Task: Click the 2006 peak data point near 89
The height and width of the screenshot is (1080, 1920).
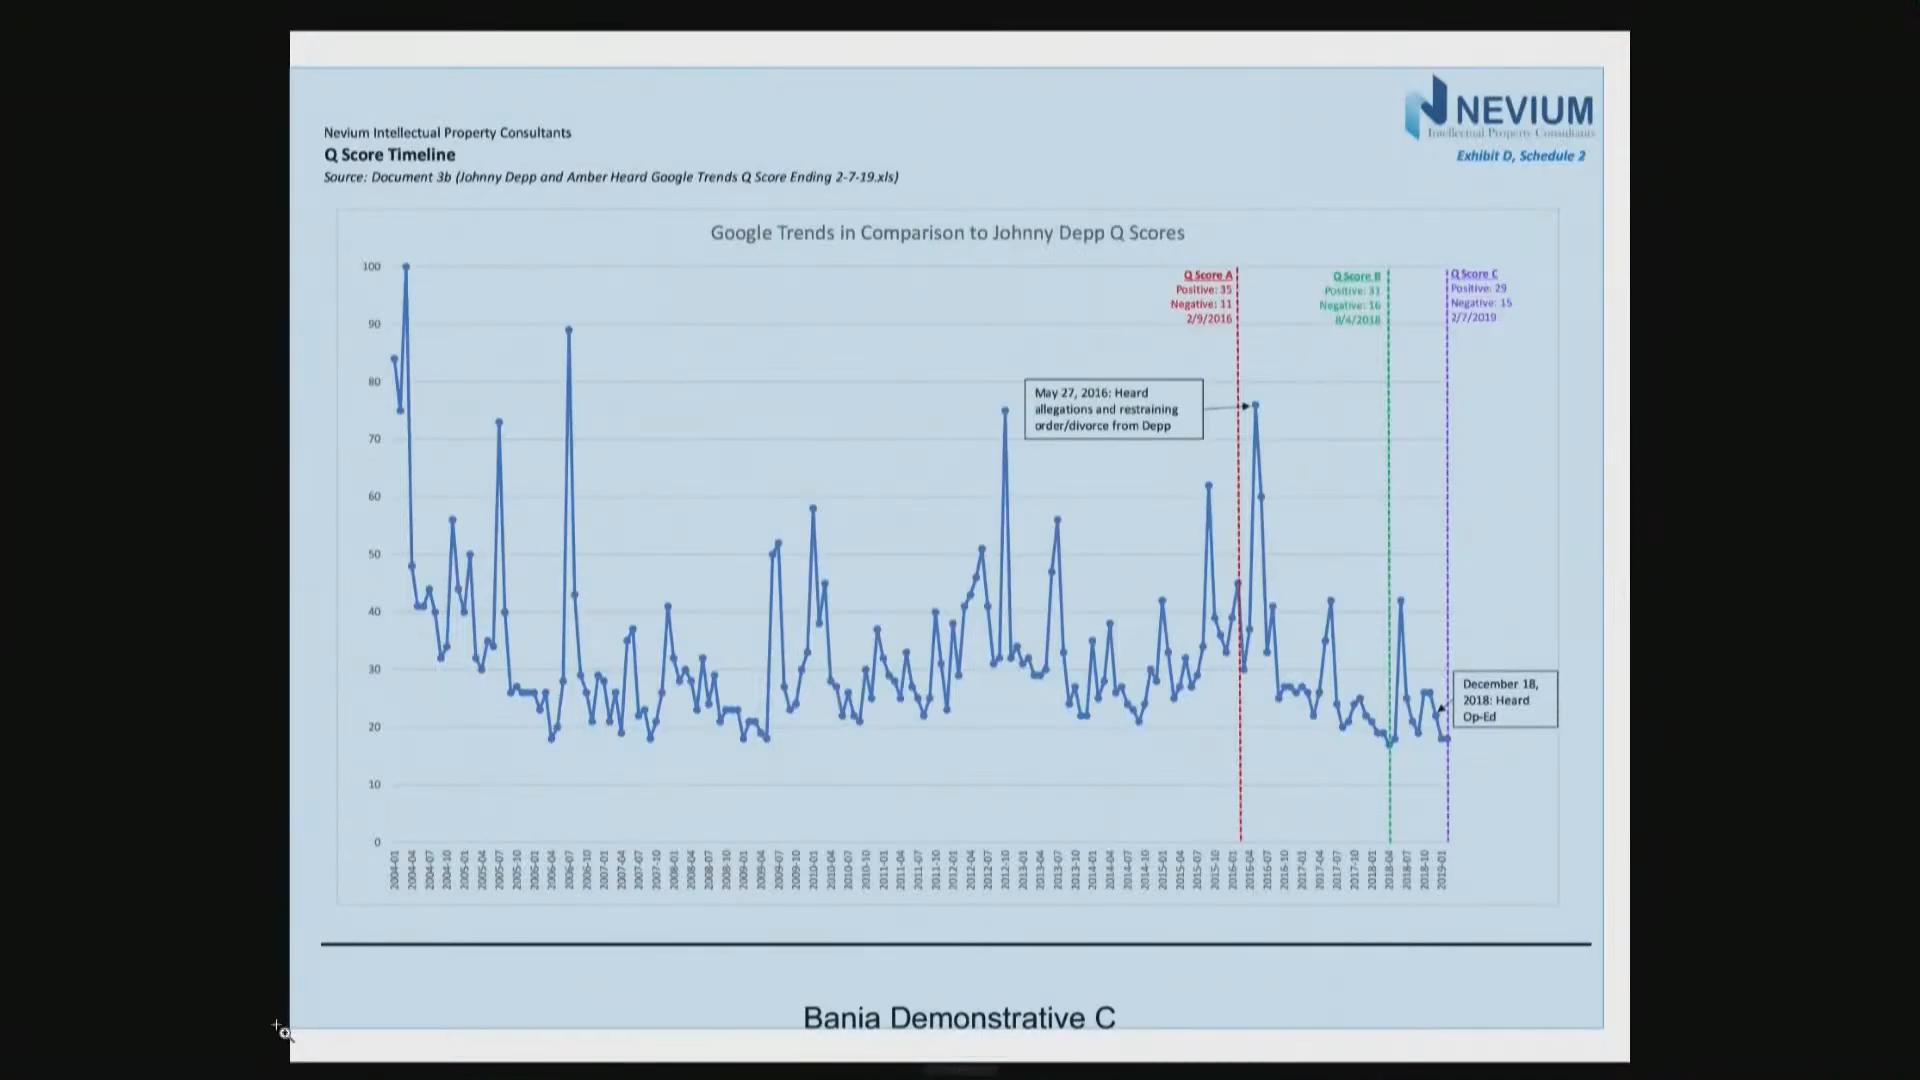Action: click(x=569, y=329)
